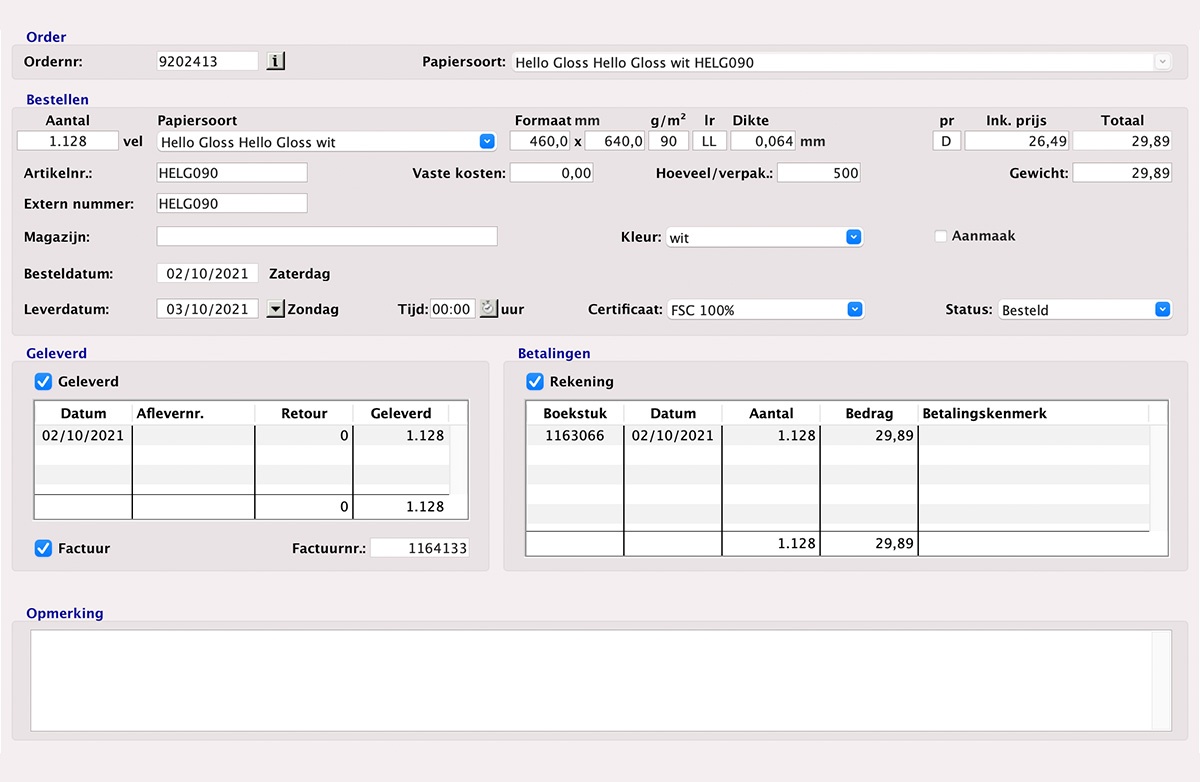The image size is (1200, 782).
Task: Open the Certificaat dropdown
Action: 766,310
